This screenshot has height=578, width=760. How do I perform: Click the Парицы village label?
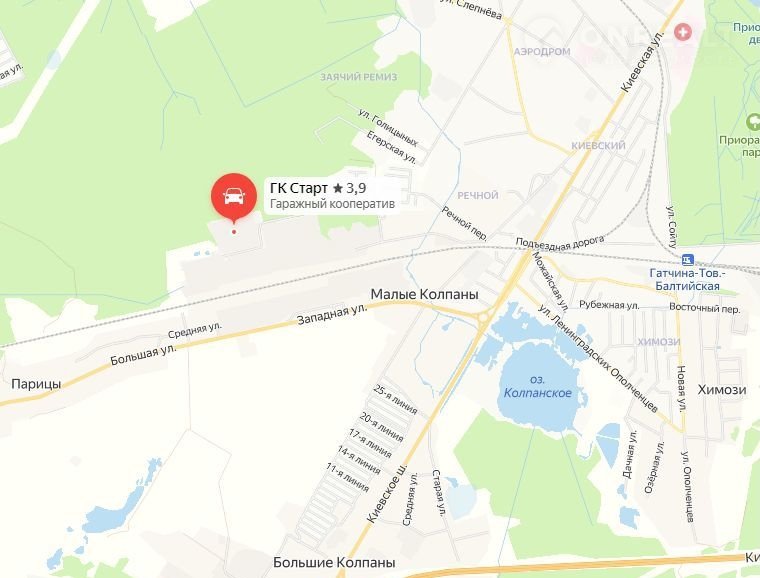point(36,384)
